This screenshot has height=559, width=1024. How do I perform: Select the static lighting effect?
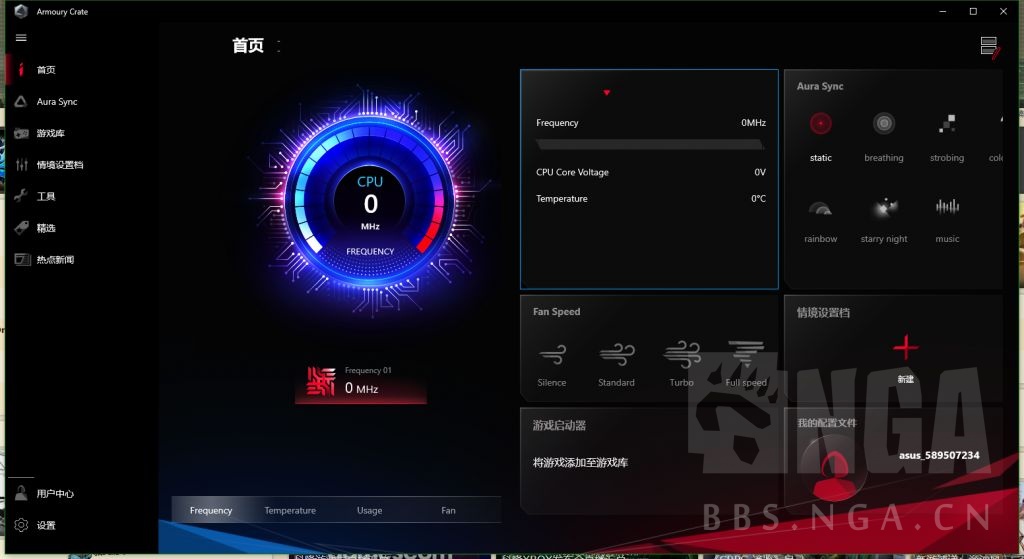click(x=820, y=136)
